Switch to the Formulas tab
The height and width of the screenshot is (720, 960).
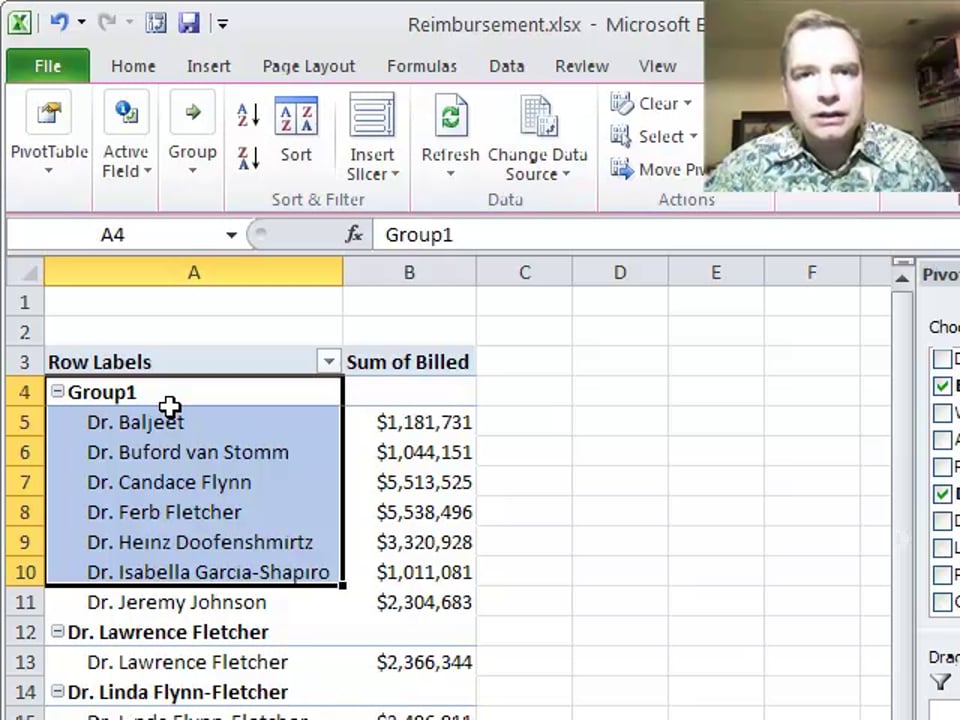[x=422, y=66]
